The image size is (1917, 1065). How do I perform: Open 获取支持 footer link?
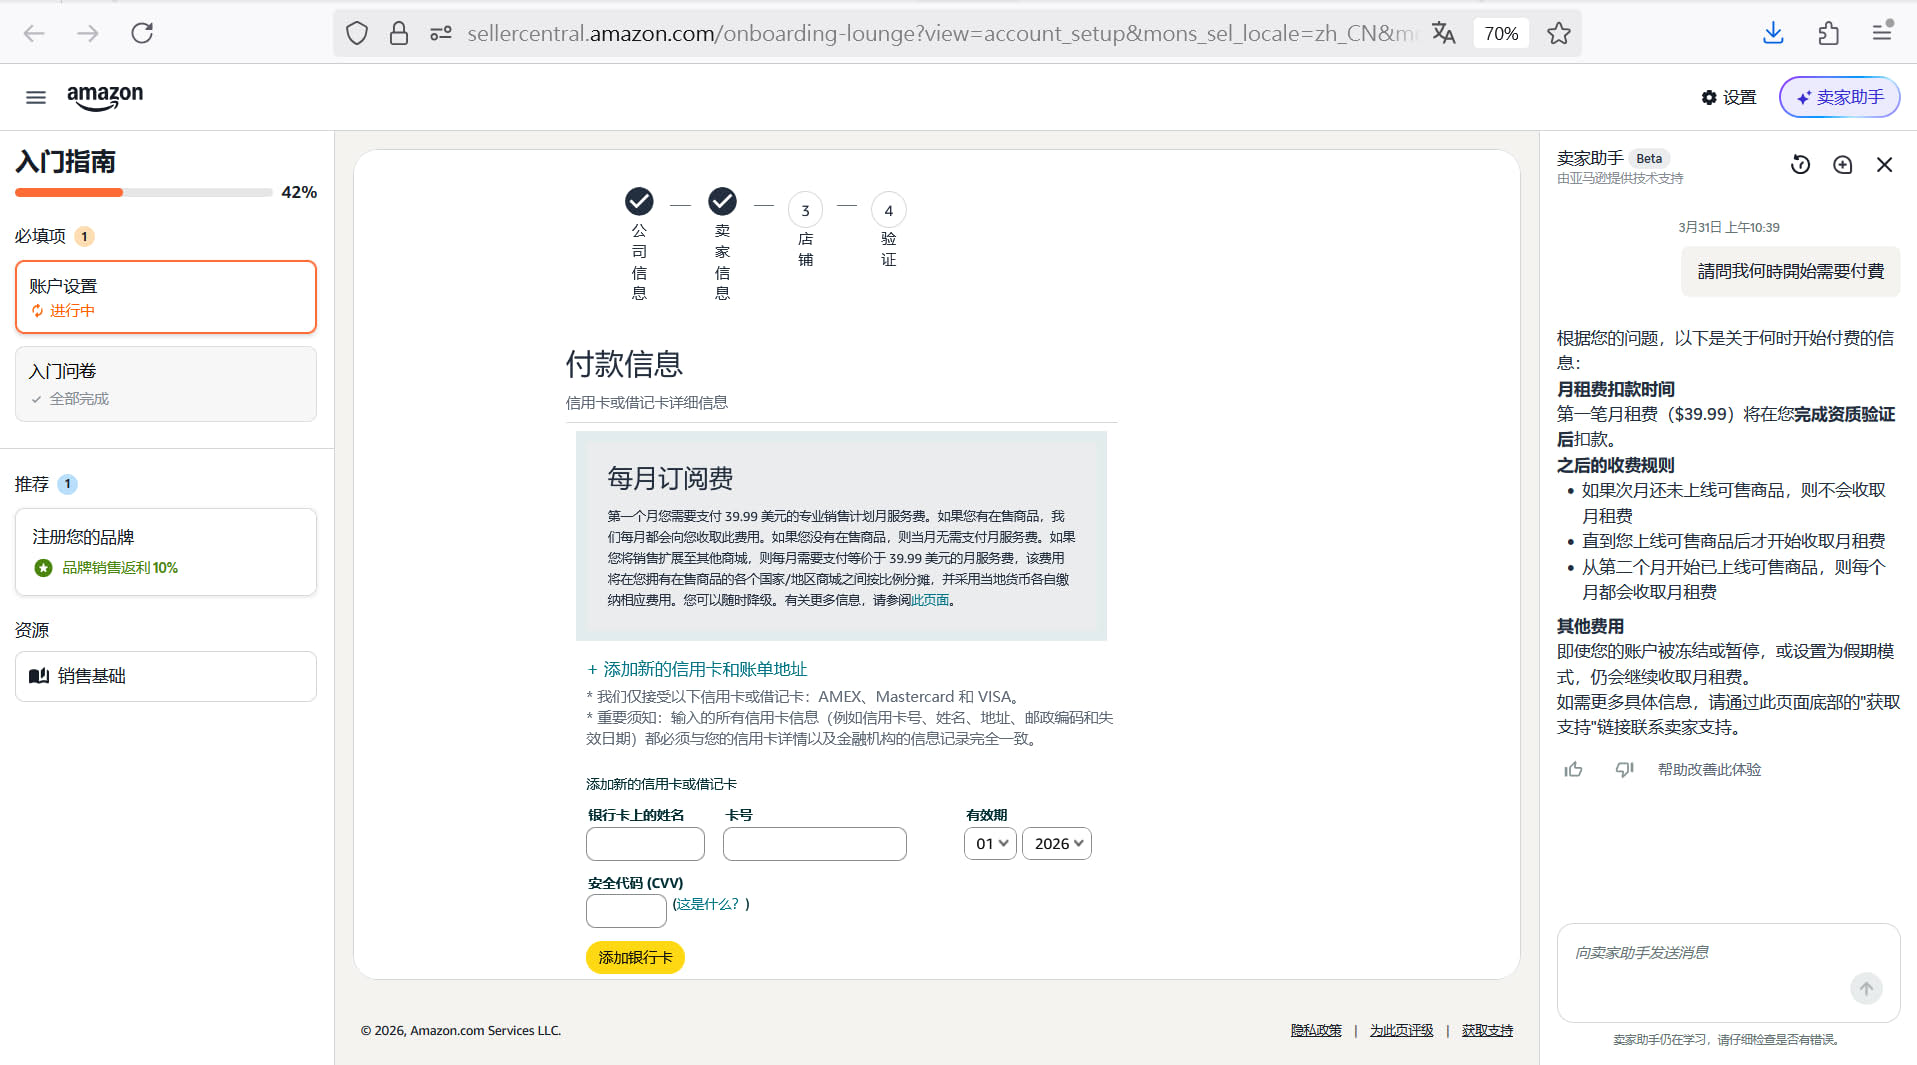[1487, 1030]
